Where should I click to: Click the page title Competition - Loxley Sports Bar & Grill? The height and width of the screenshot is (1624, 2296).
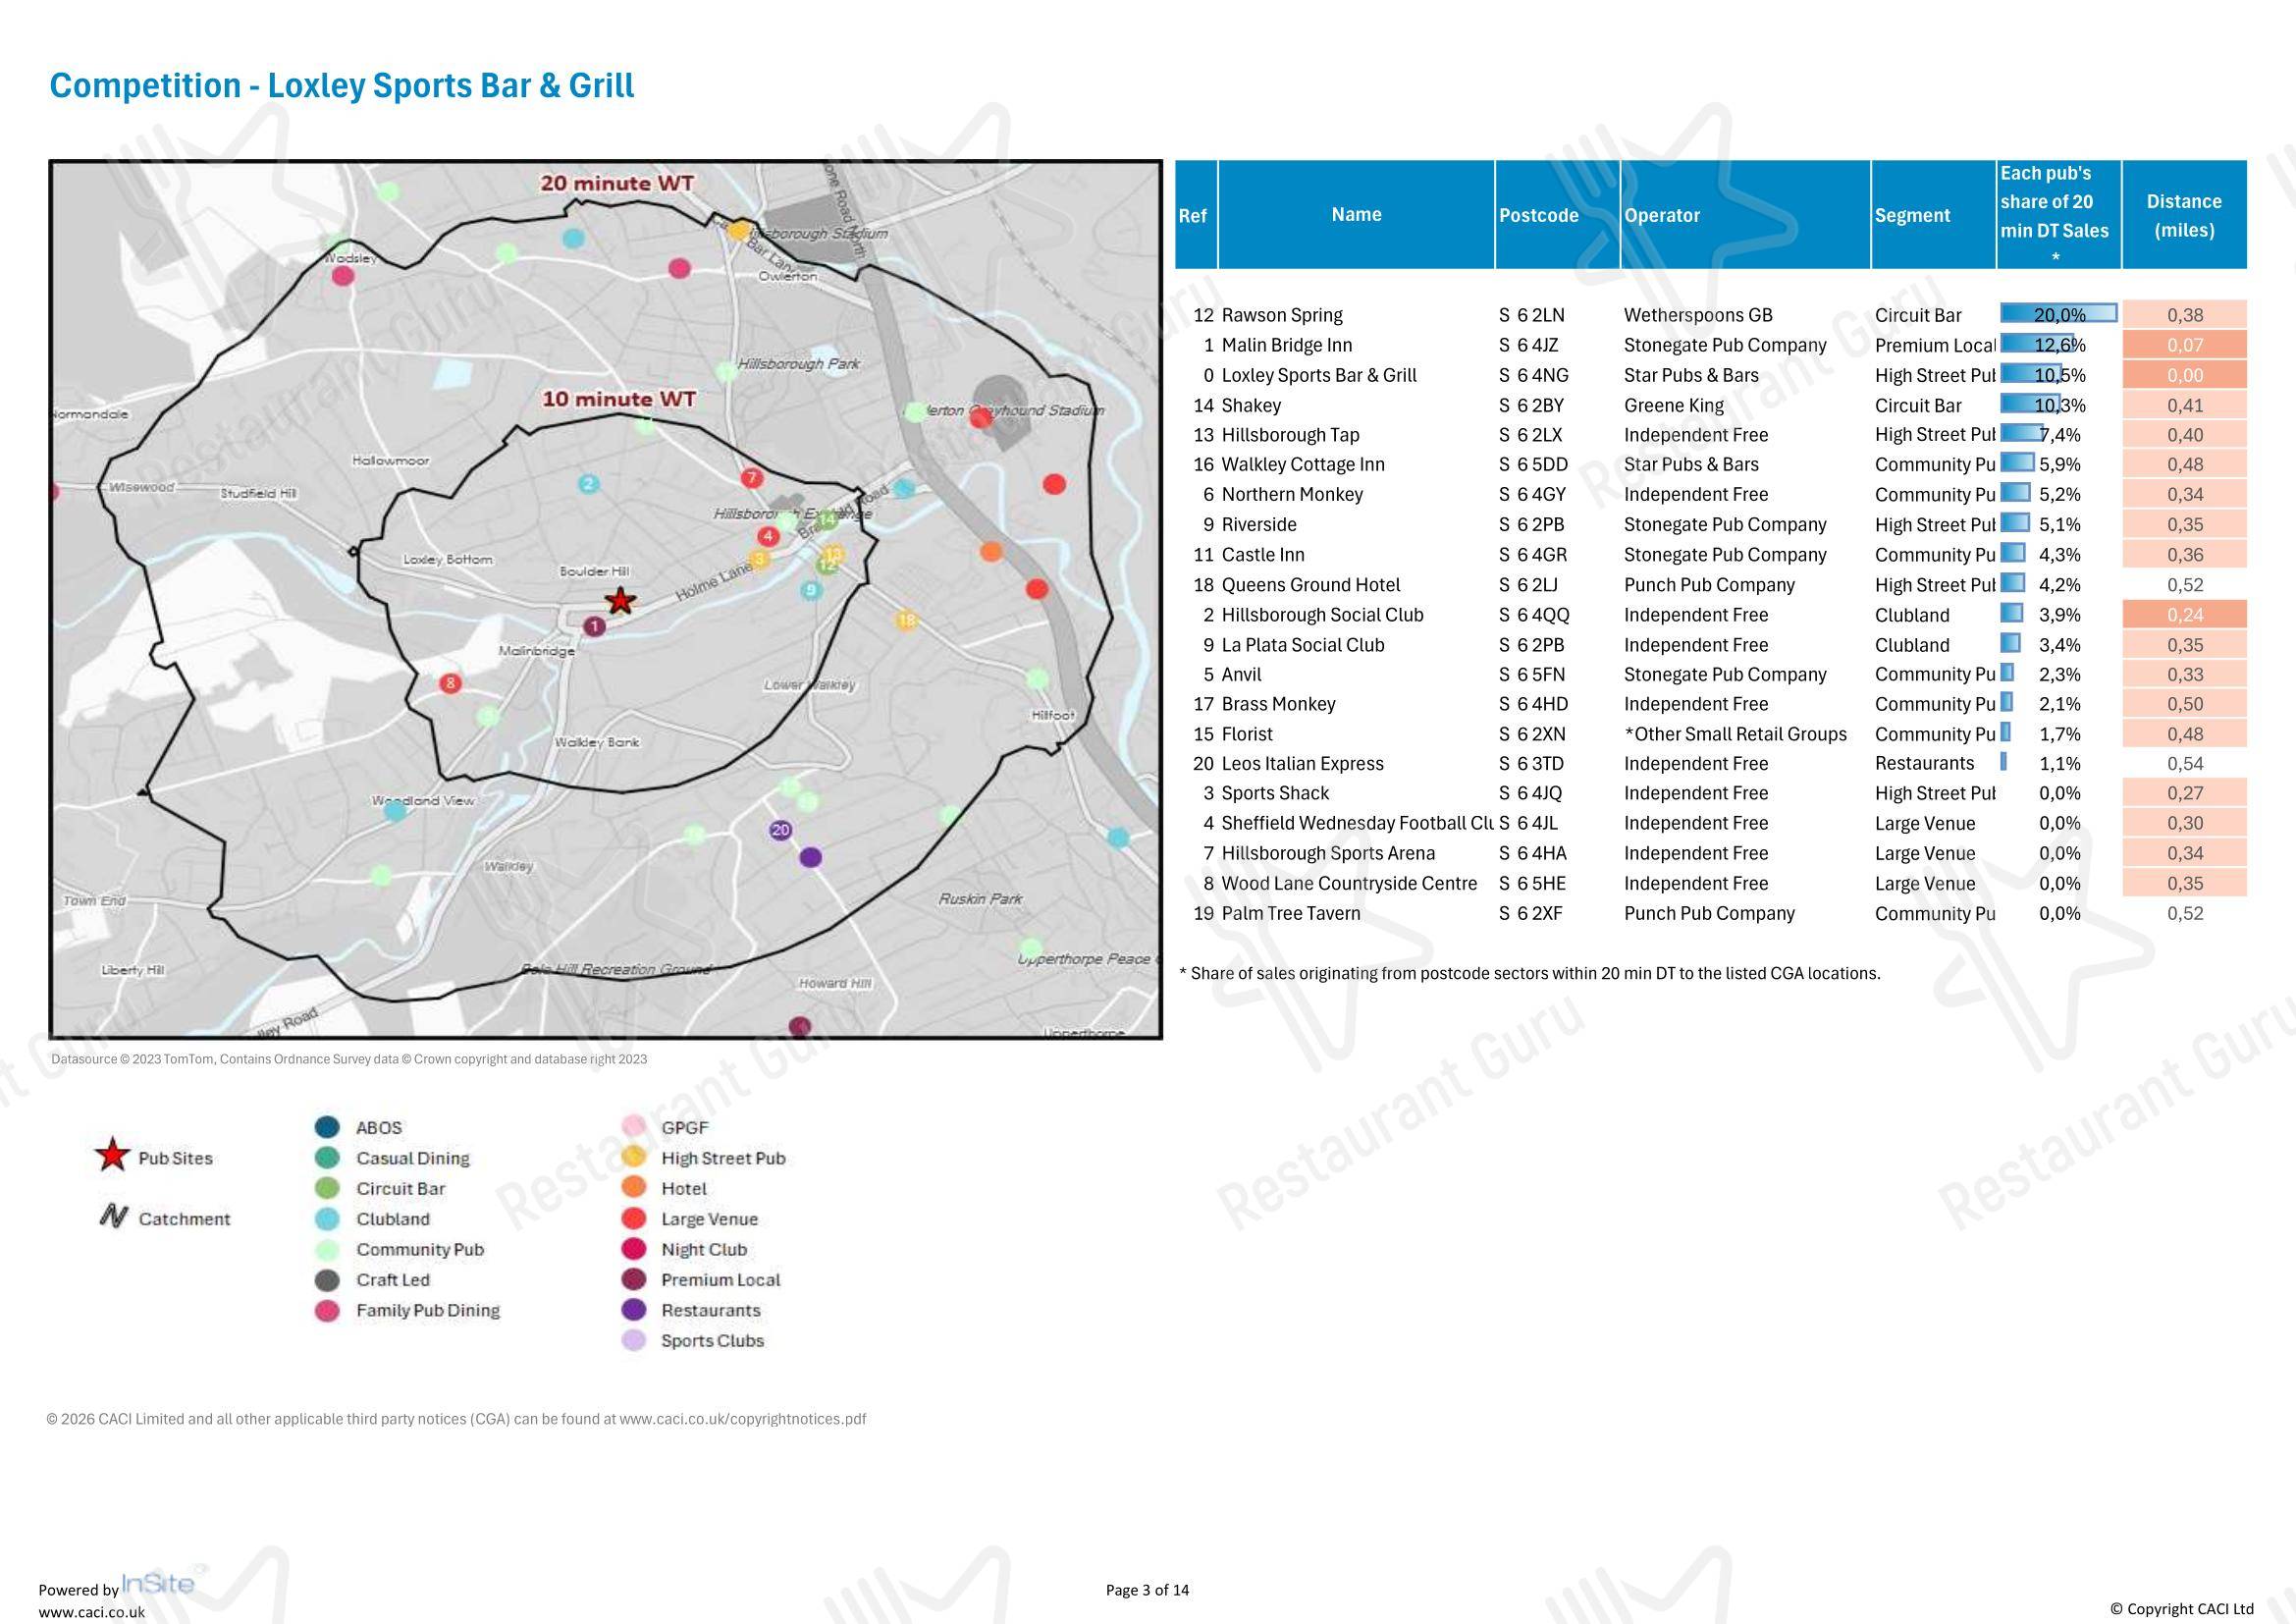tap(342, 85)
